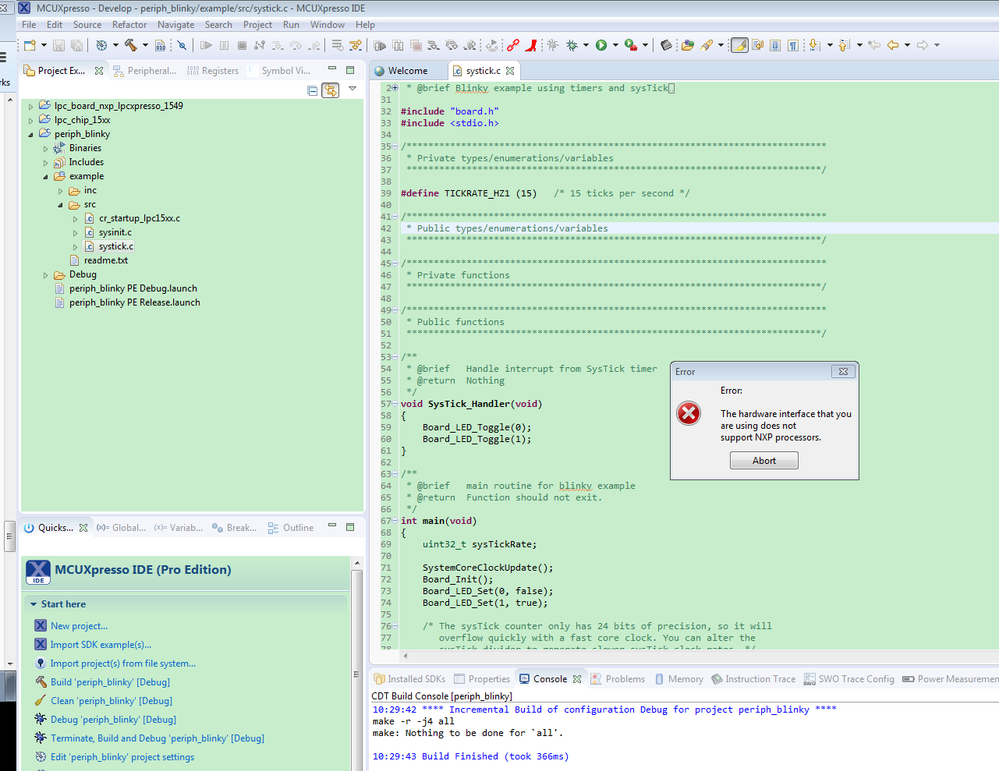This screenshot has width=999, height=771.
Task: Collapse the Start here section
Action: tap(34, 604)
